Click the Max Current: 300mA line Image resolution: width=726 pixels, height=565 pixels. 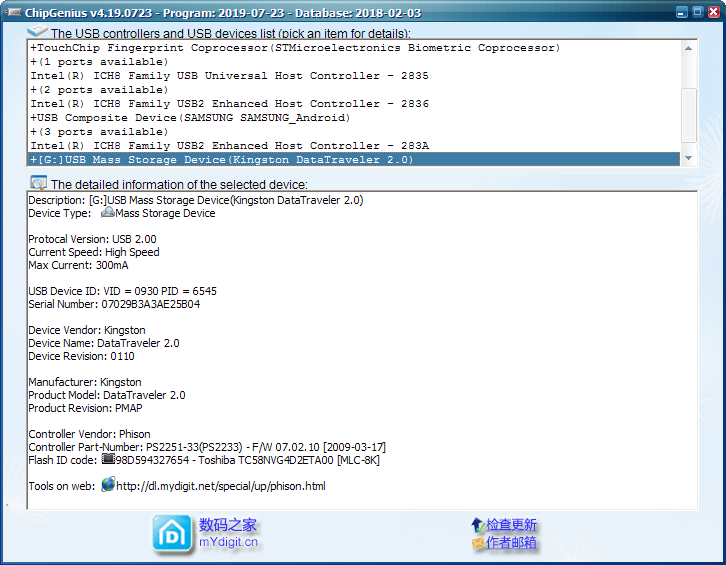point(78,265)
